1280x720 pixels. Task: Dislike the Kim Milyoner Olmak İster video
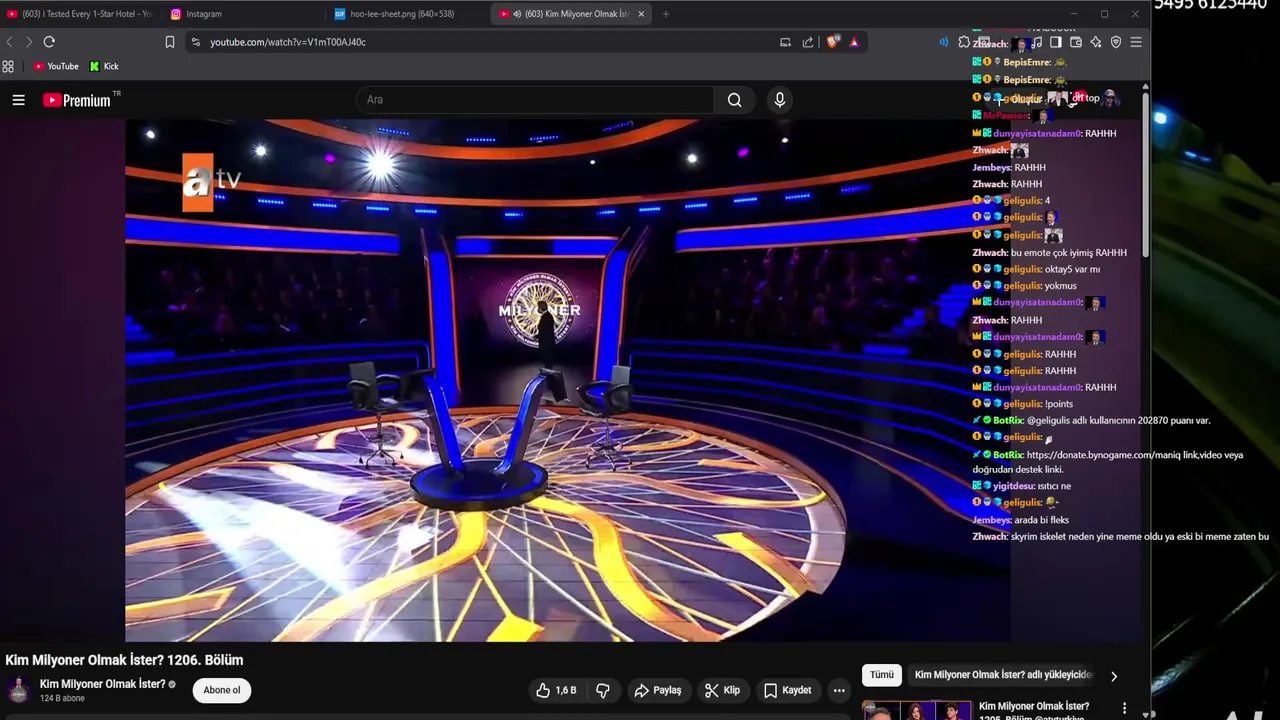603,690
